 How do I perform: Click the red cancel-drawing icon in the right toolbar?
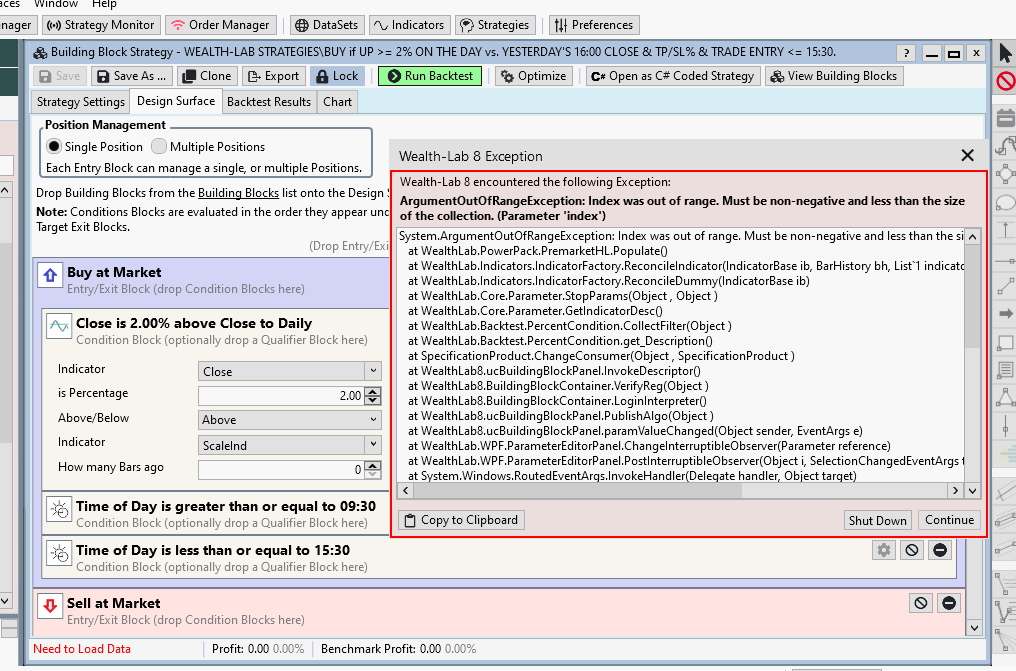coord(1006,82)
